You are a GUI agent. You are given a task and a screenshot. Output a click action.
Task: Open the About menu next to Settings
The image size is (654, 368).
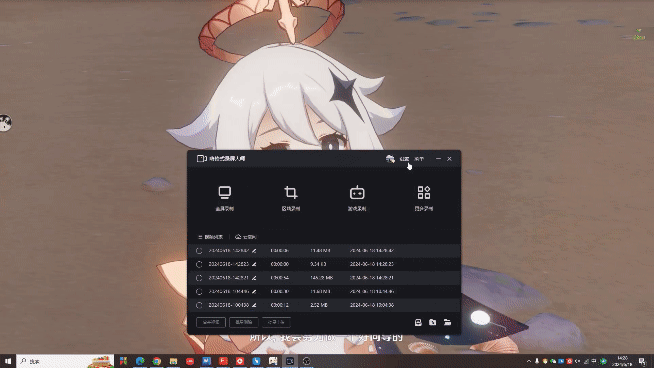pyautogui.click(x=419, y=159)
